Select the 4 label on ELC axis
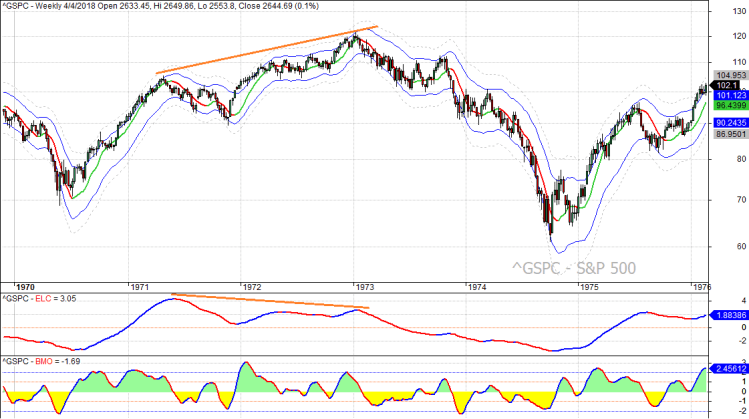This screenshot has height=419, width=749. (744, 301)
